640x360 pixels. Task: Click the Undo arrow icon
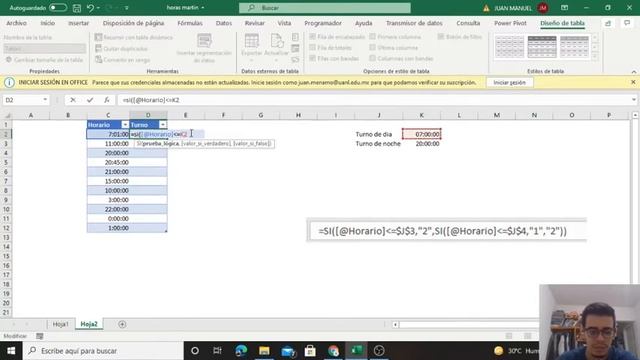90,8
